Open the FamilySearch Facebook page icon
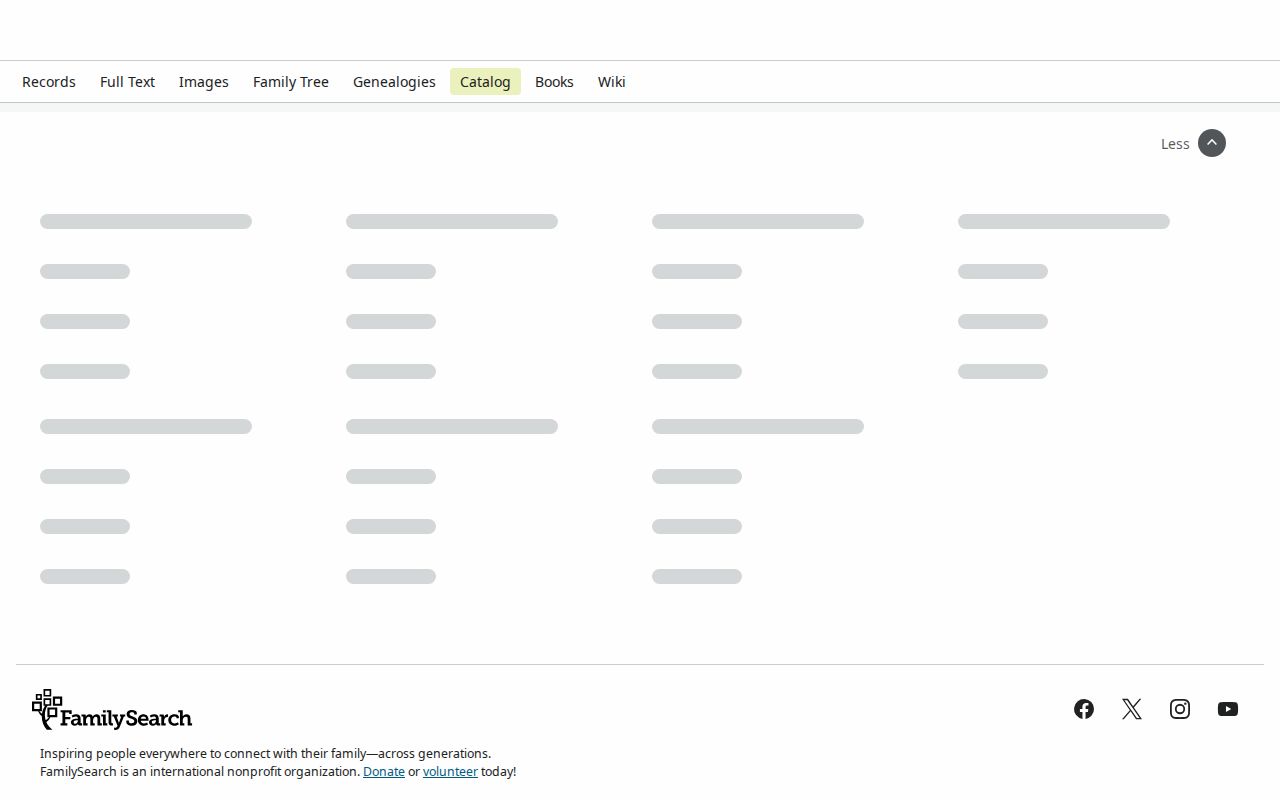 coord(1084,709)
